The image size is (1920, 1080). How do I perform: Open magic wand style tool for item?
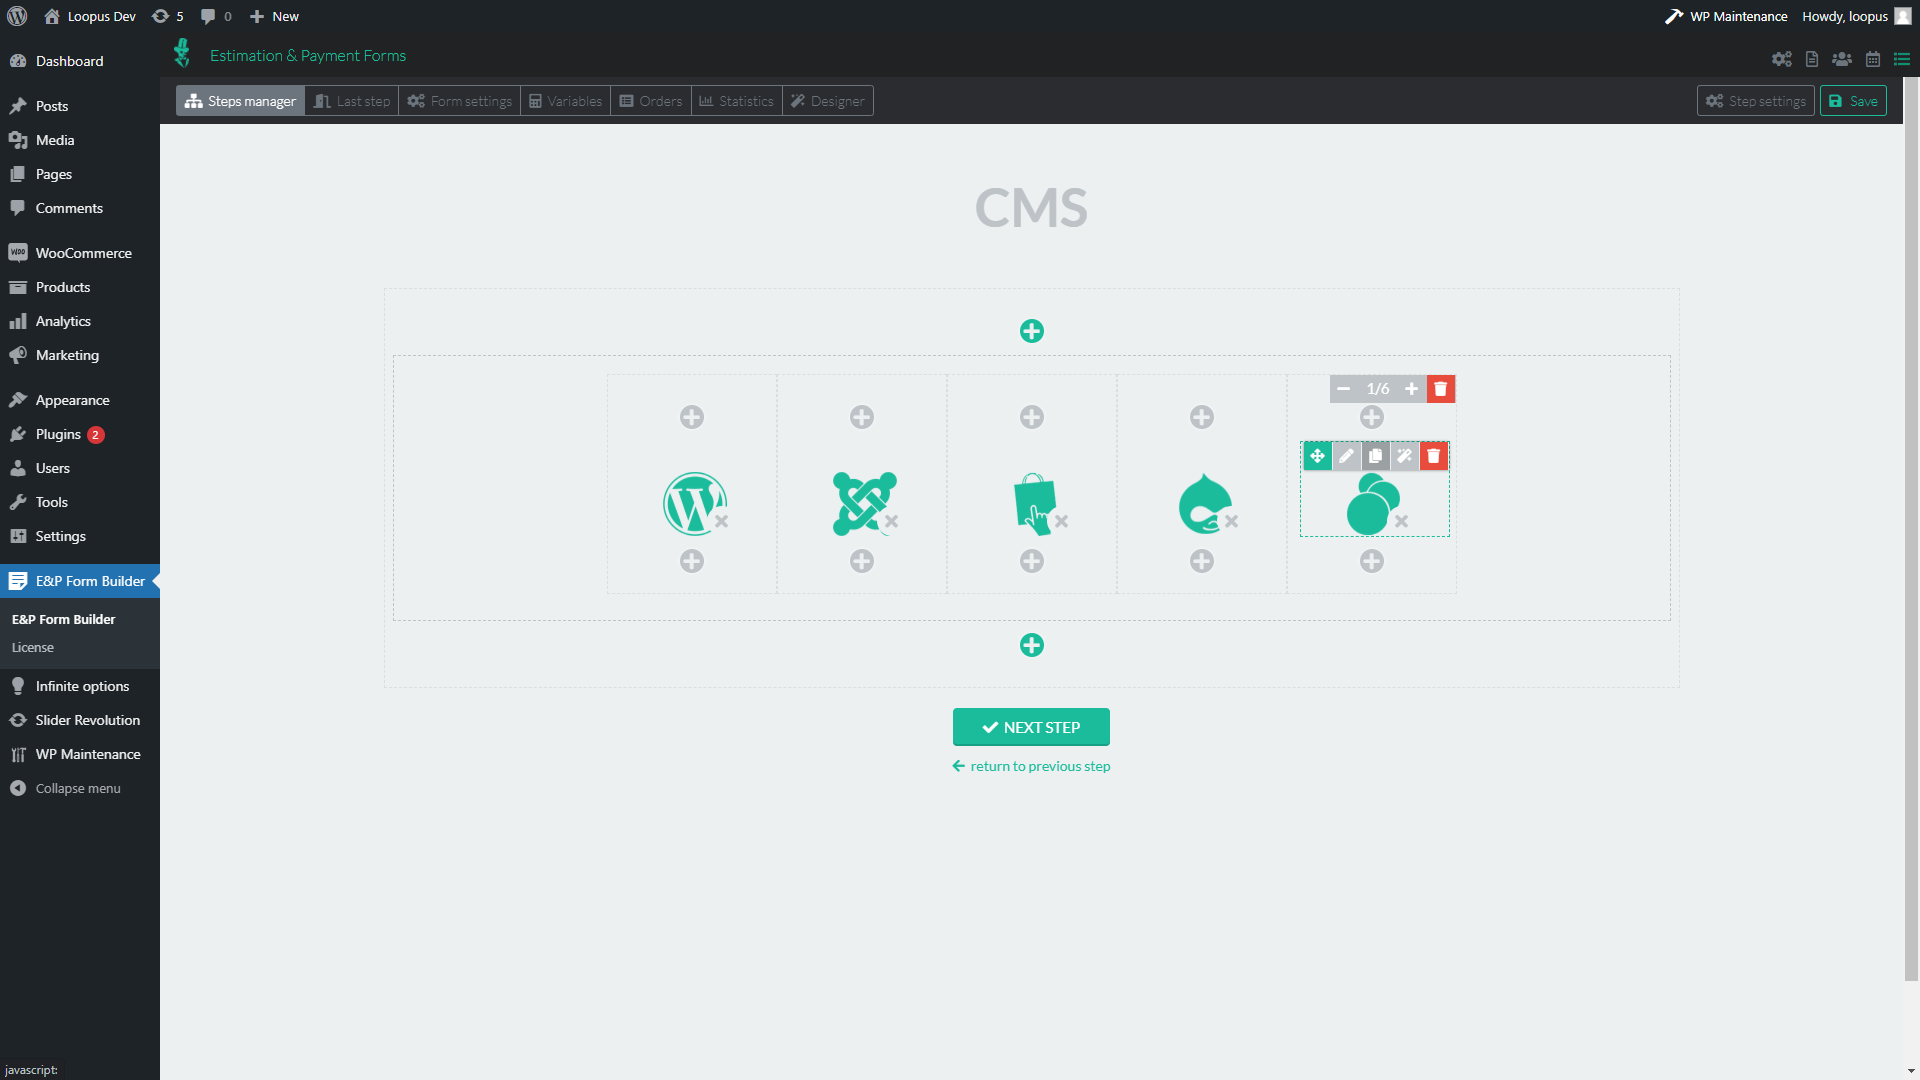[1404, 456]
